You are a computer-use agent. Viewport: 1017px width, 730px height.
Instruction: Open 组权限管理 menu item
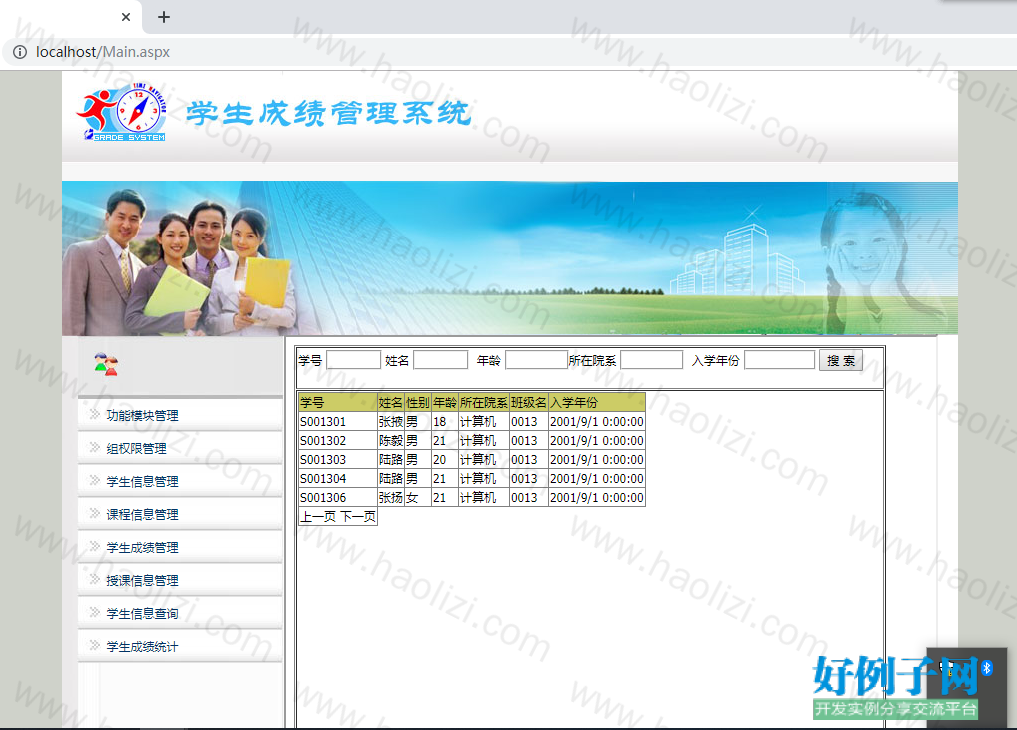pos(136,449)
